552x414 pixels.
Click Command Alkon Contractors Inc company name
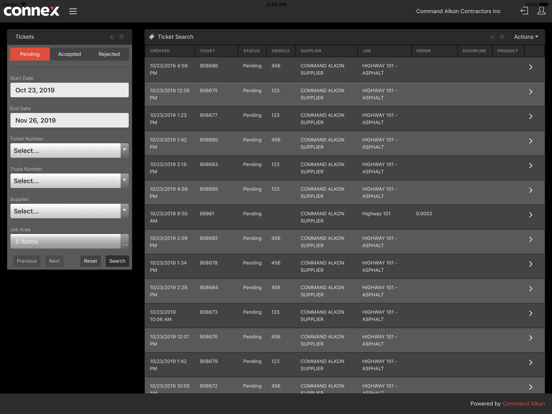(458, 11)
